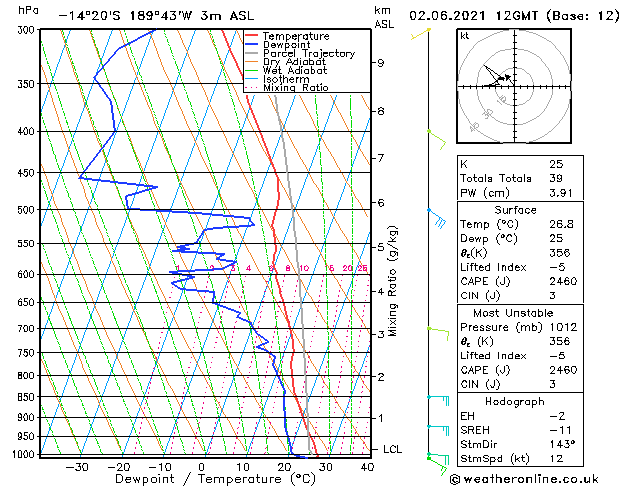This screenshot has height=486, width=629.
Task: Click the hodograph storm motion arrow
Action: tap(508, 78)
